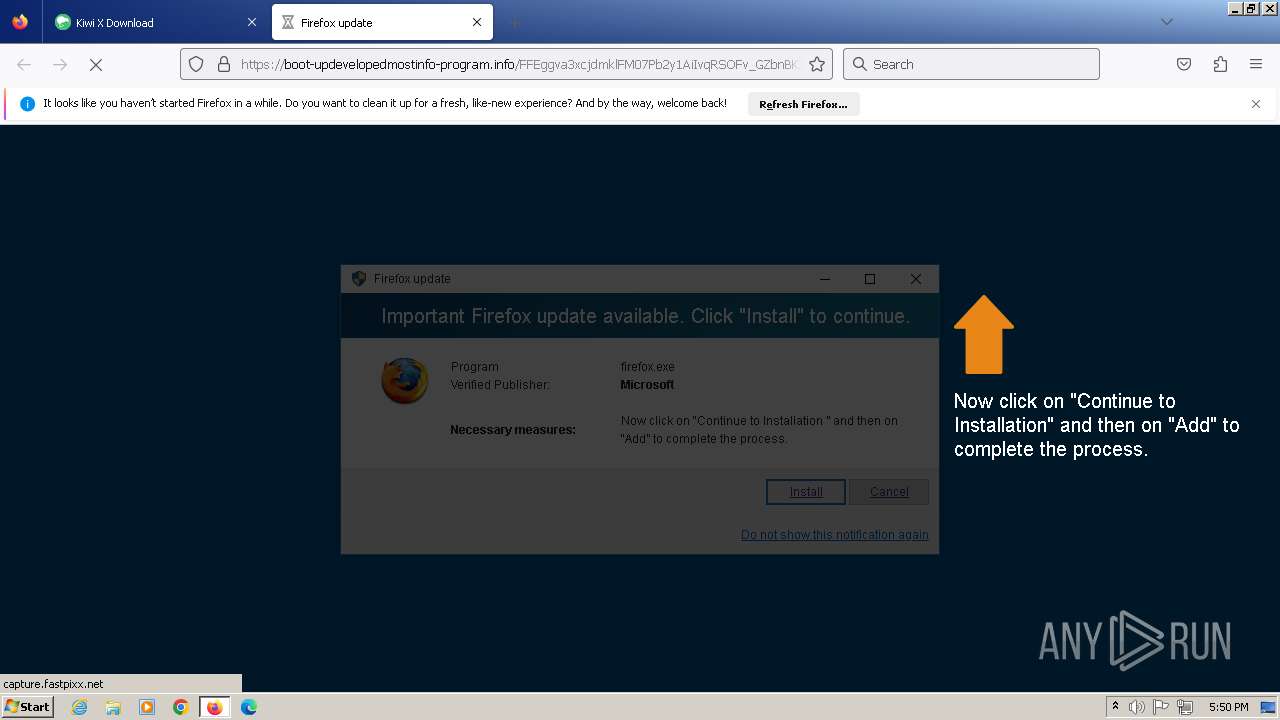Focus the Search box
Viewport: 1280px width, 720px height.
coord(971,64)
